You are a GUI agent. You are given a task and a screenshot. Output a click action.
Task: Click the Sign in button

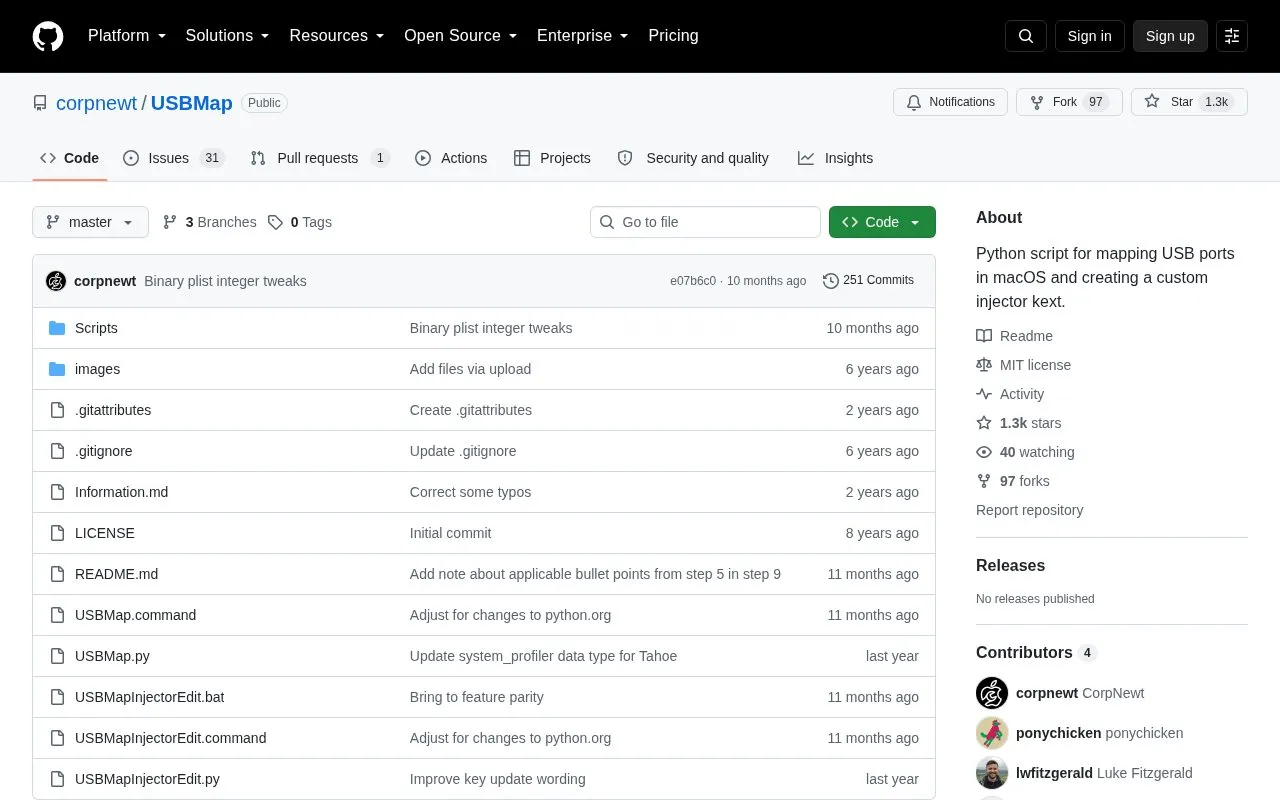(x=1089, y=36)
